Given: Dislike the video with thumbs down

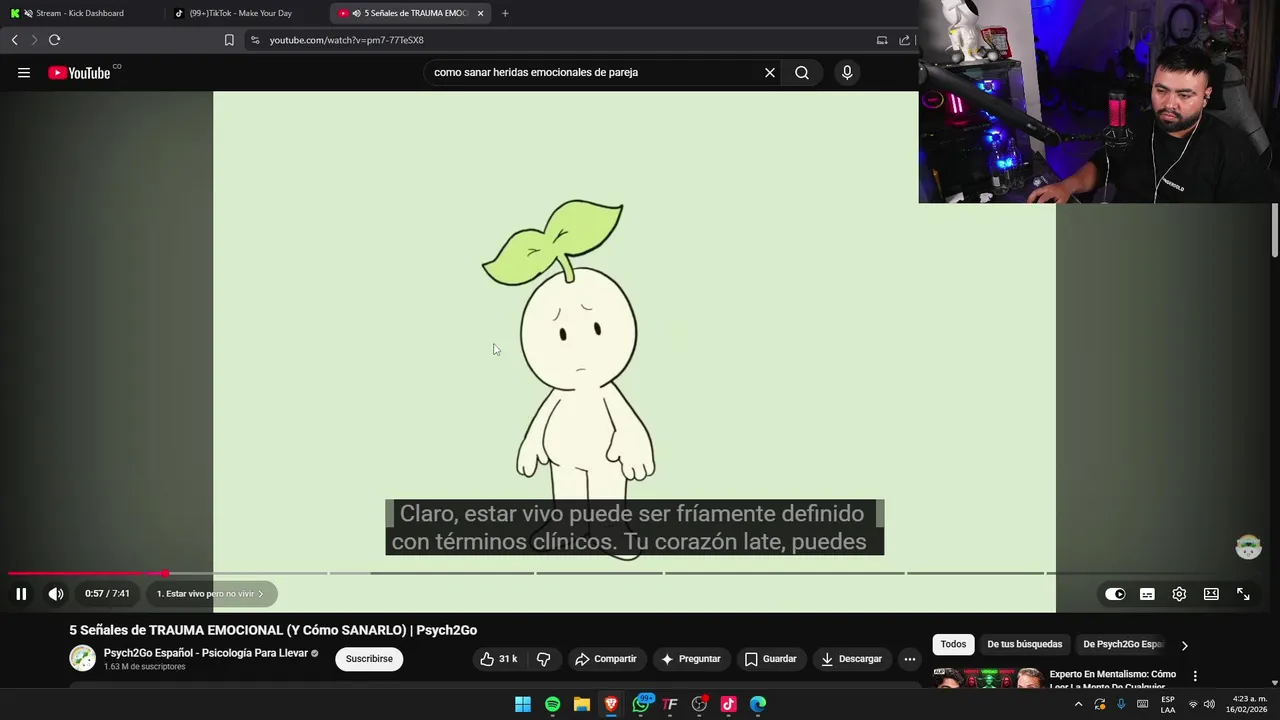Looking at the screenshot, I should 543,659.
